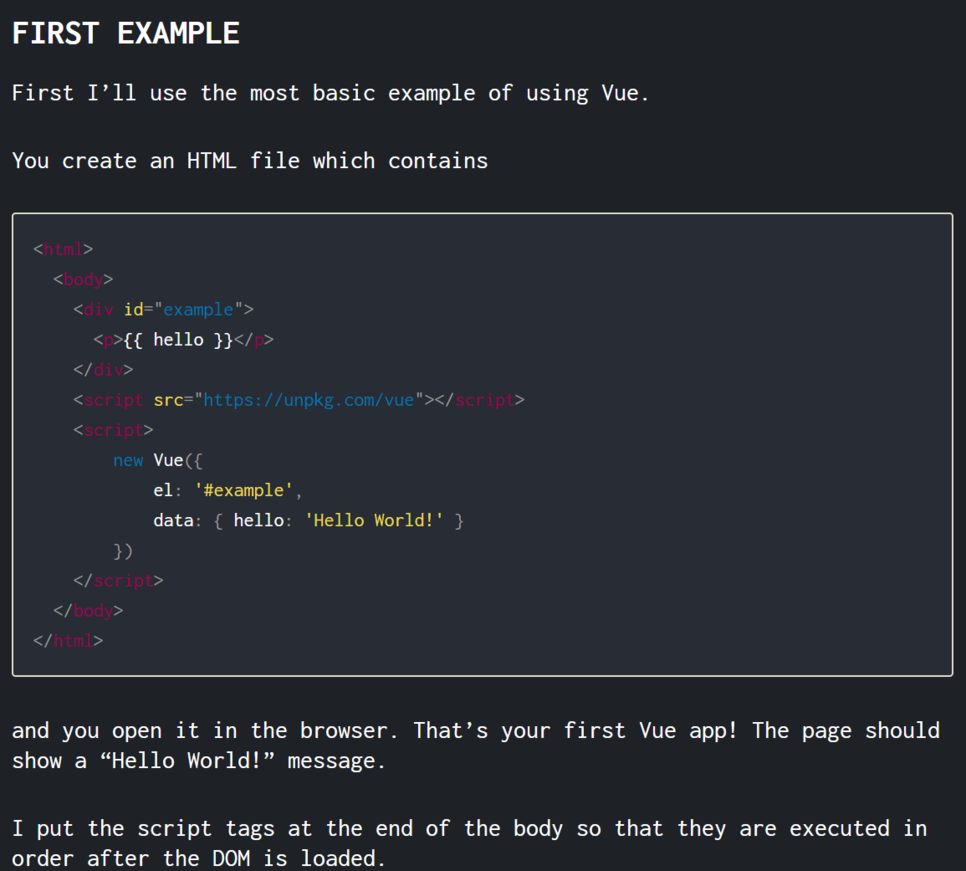Click the 'new' keyword in the code
The image size is (966, 871).
(x=128, y=460)
